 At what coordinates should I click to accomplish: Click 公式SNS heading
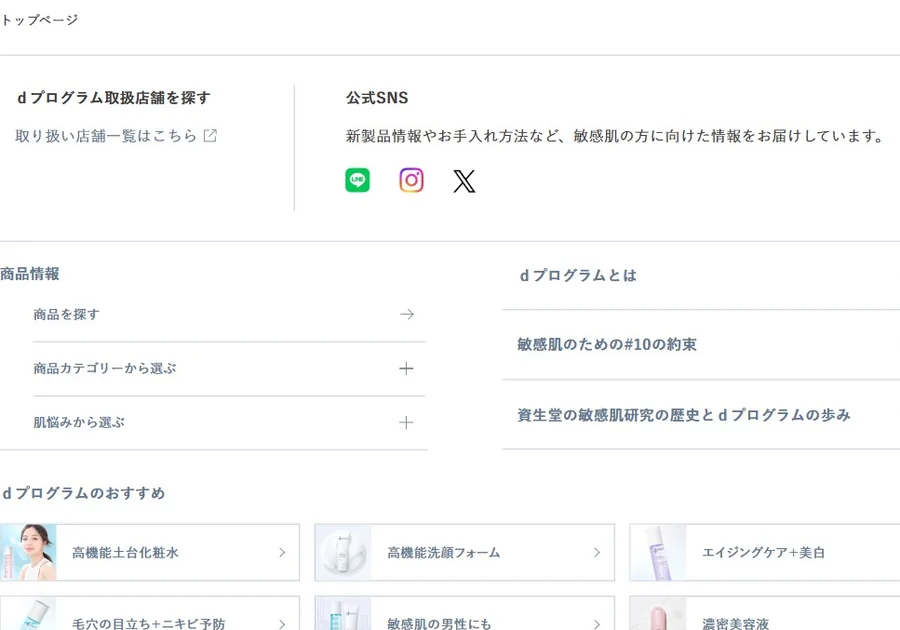coord(377,98)
